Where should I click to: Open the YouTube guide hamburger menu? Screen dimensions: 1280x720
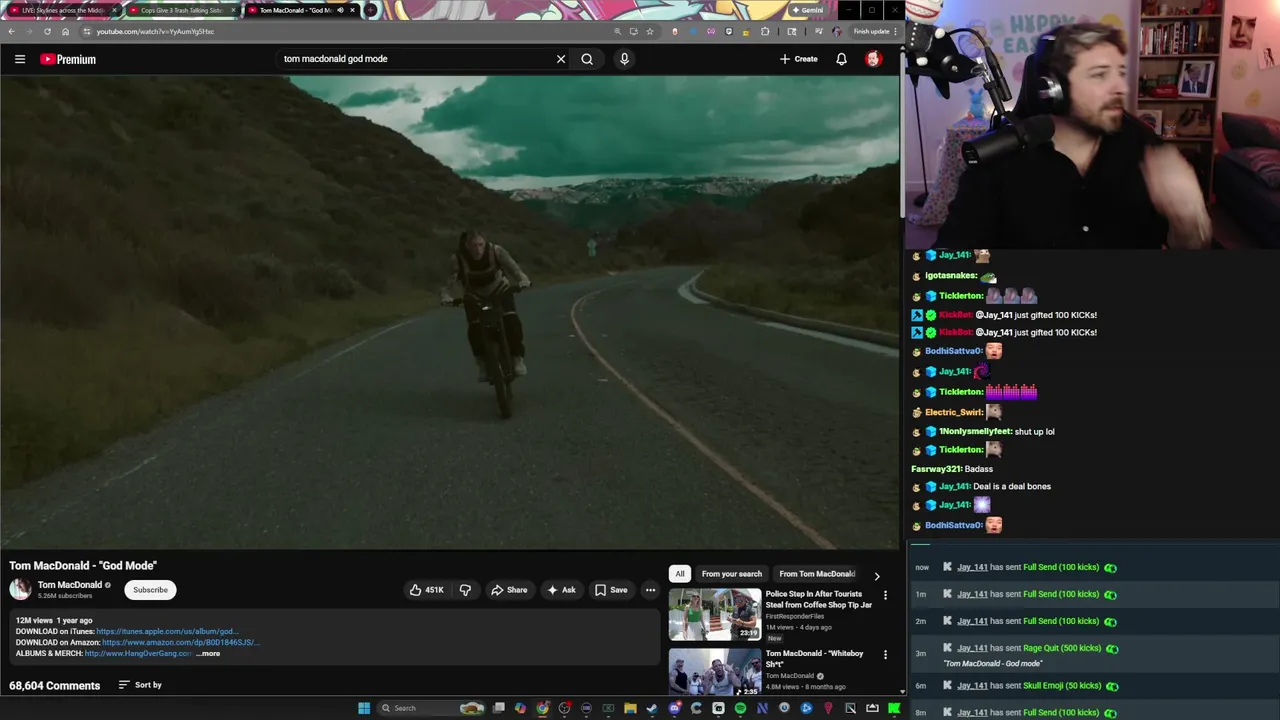[x=19, y=59]
